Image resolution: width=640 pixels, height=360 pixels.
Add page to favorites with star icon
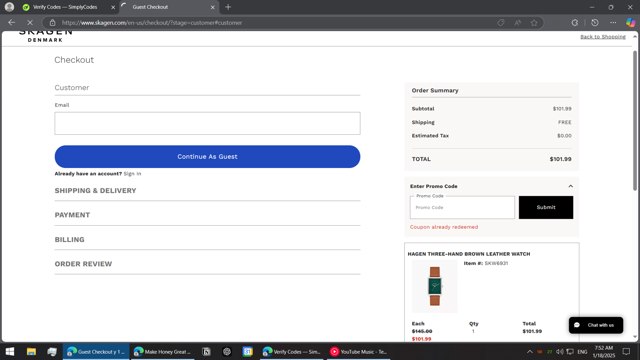pyautogui.click(x=534, y=23)
